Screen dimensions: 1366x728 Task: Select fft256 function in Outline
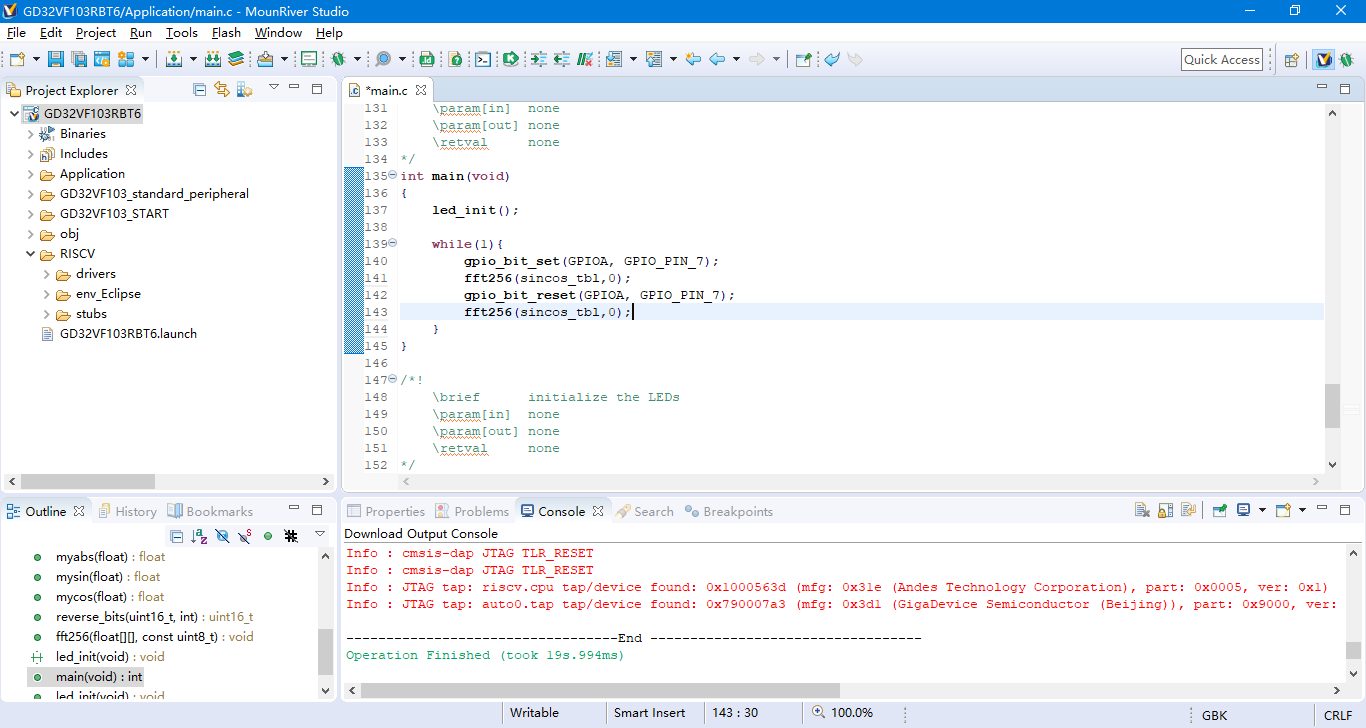141,637
